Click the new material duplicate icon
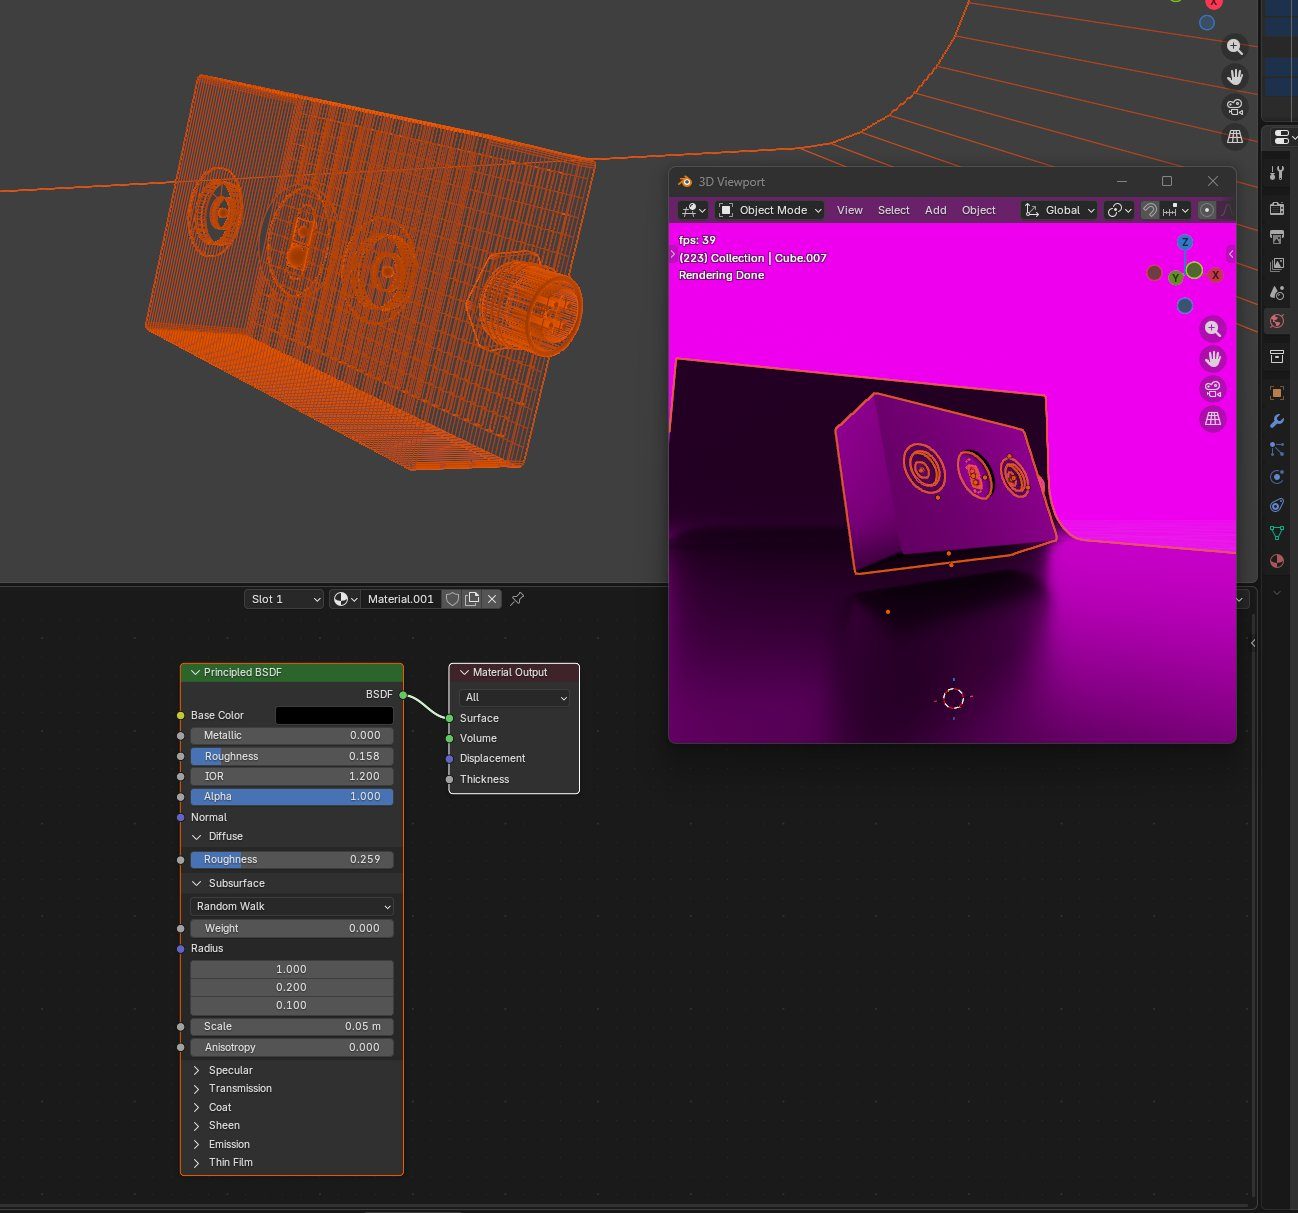 click(472, 599)
